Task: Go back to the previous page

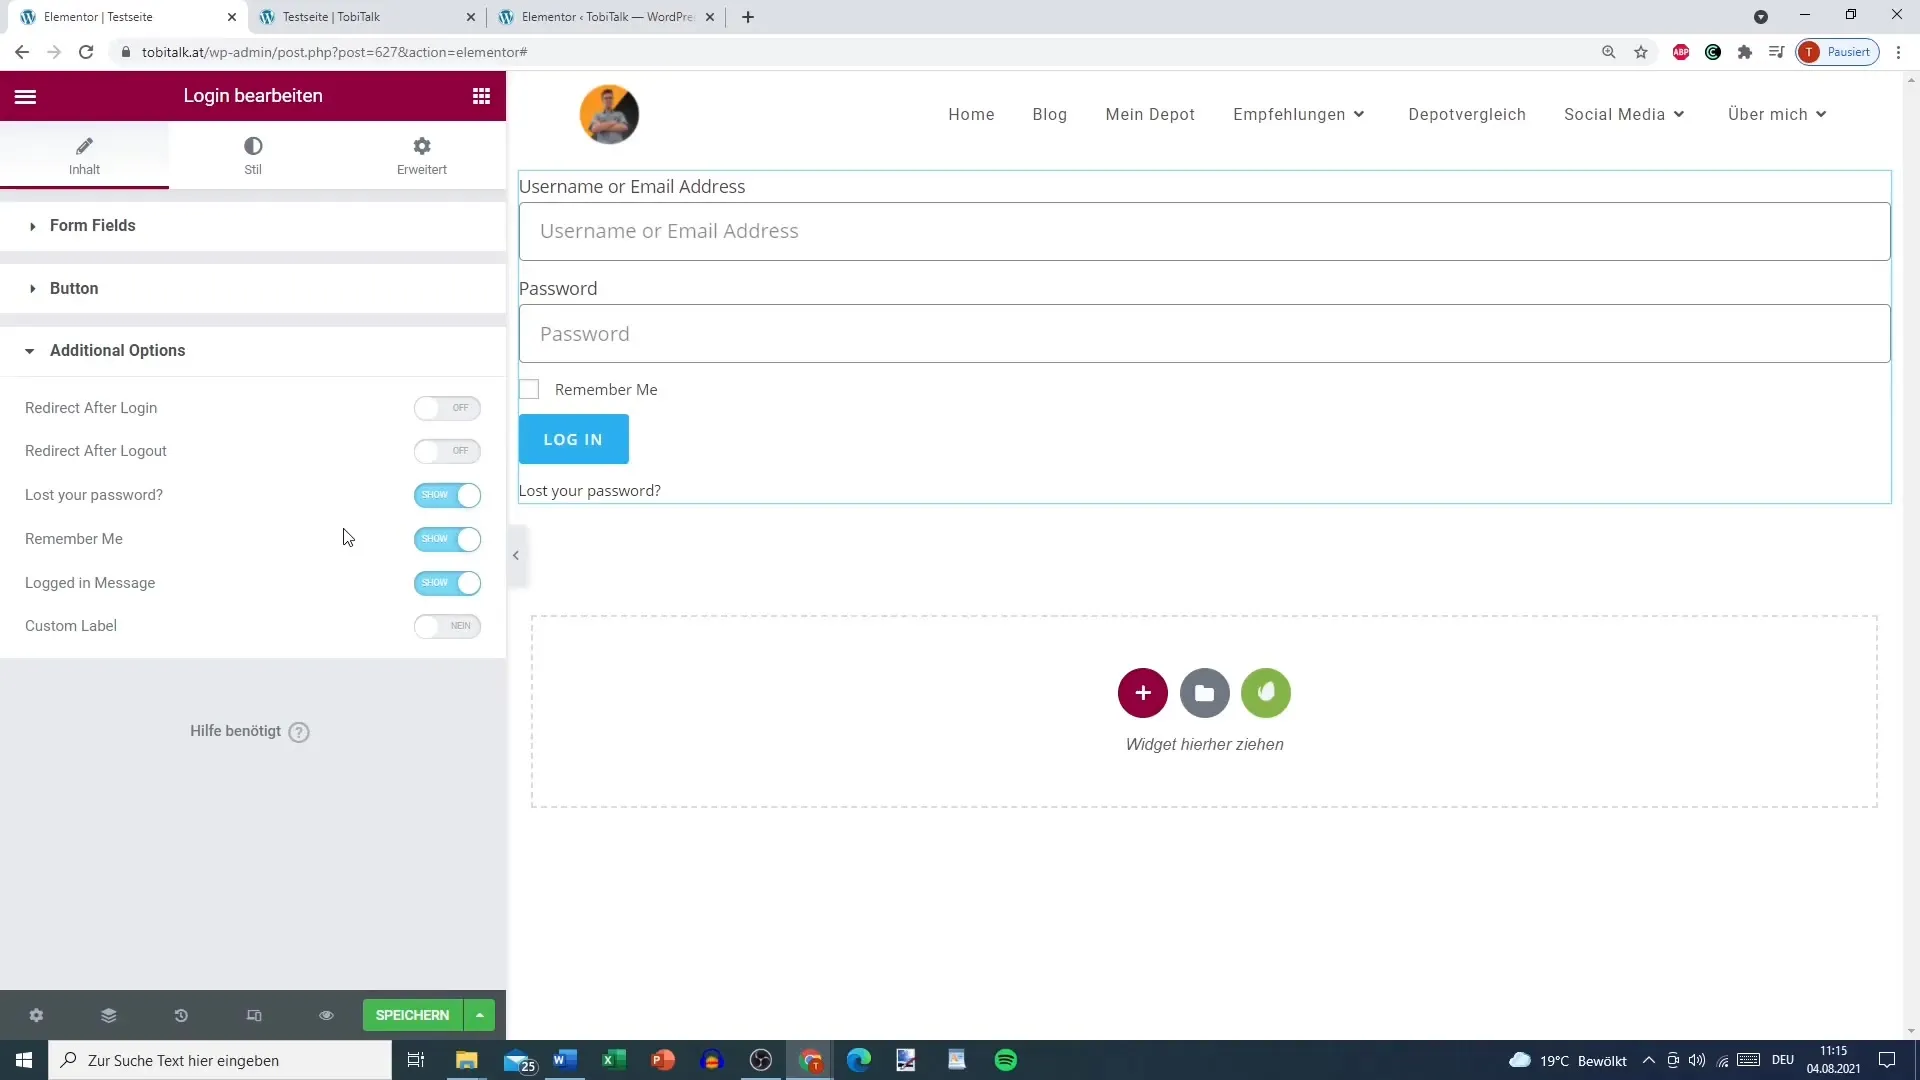Action: coord(22,52)
